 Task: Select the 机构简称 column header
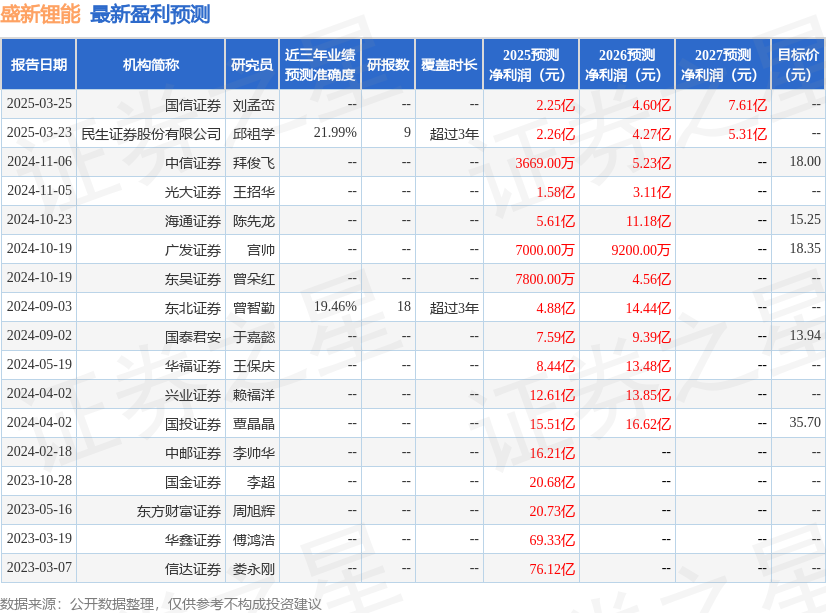[151, 64]
